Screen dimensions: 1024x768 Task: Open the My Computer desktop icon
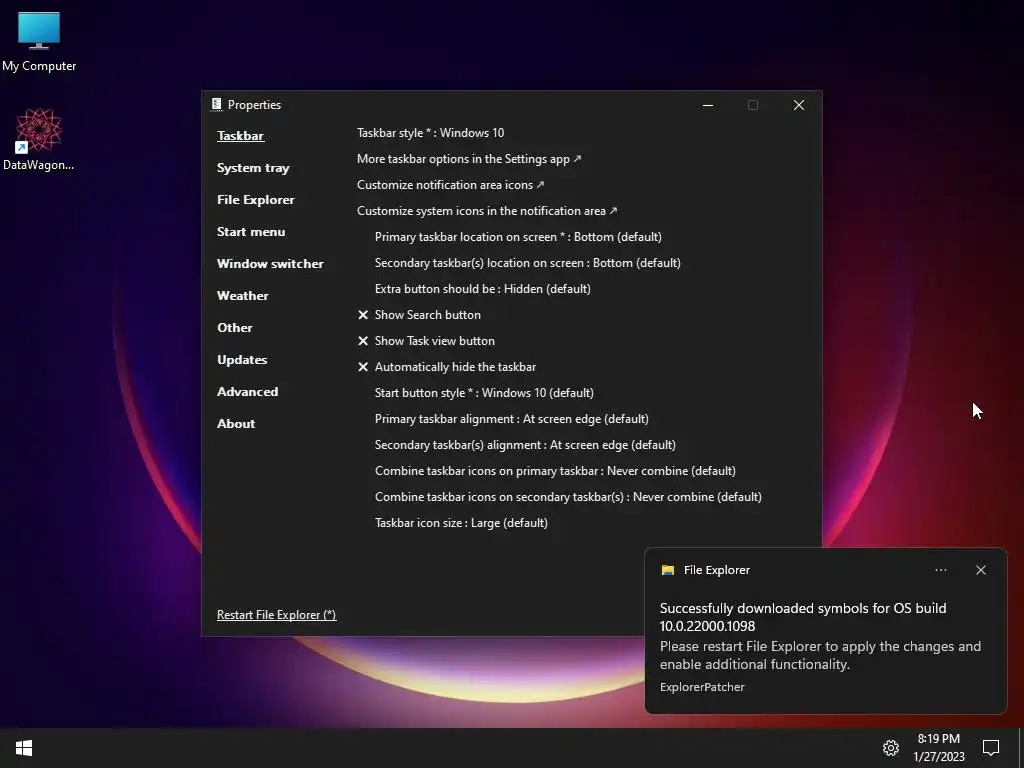click(x=39, y=41)
